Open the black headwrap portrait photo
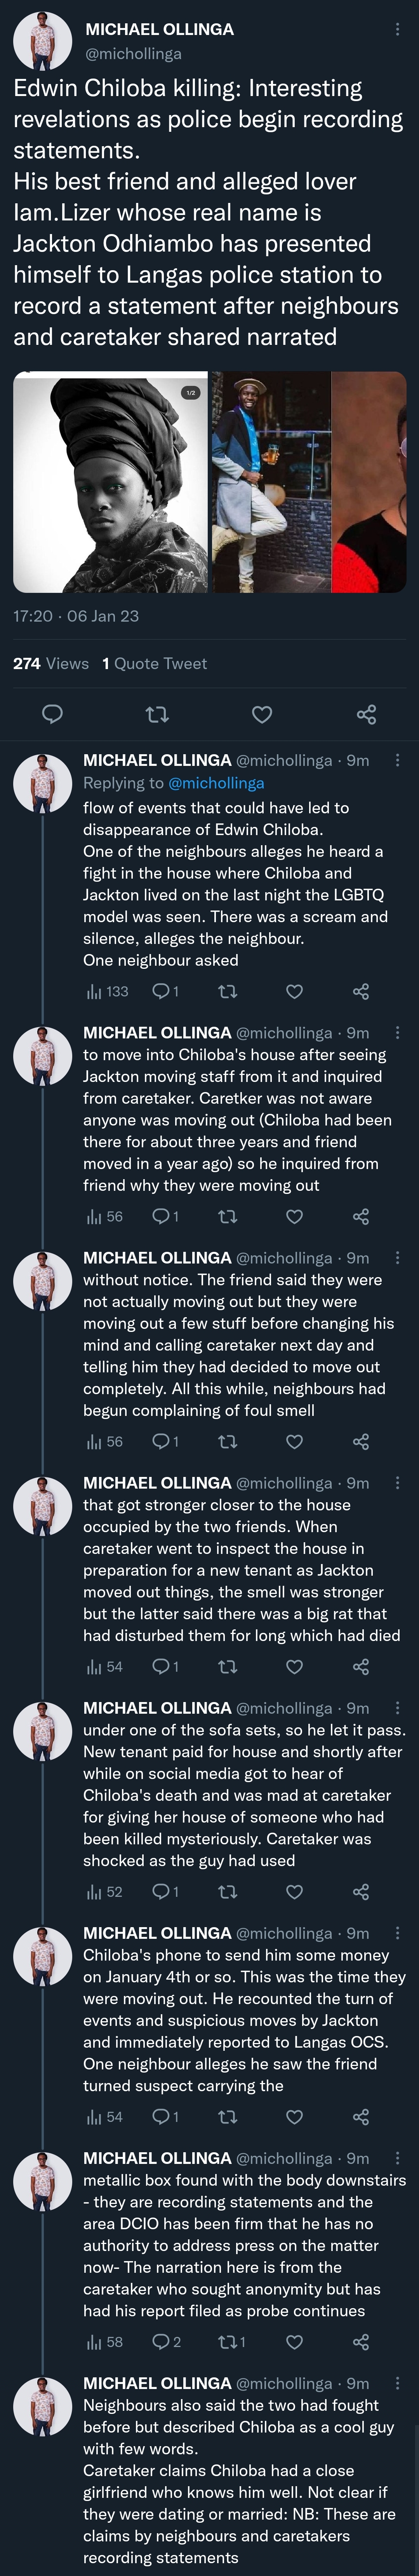This screenshot has width=419, height=2576. tap(110, 482)
